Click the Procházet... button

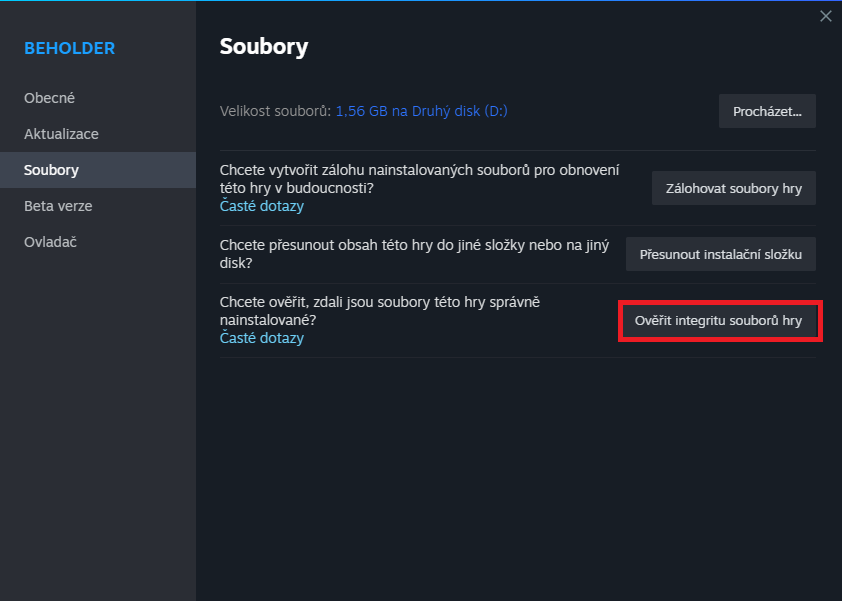pos(767,111)
